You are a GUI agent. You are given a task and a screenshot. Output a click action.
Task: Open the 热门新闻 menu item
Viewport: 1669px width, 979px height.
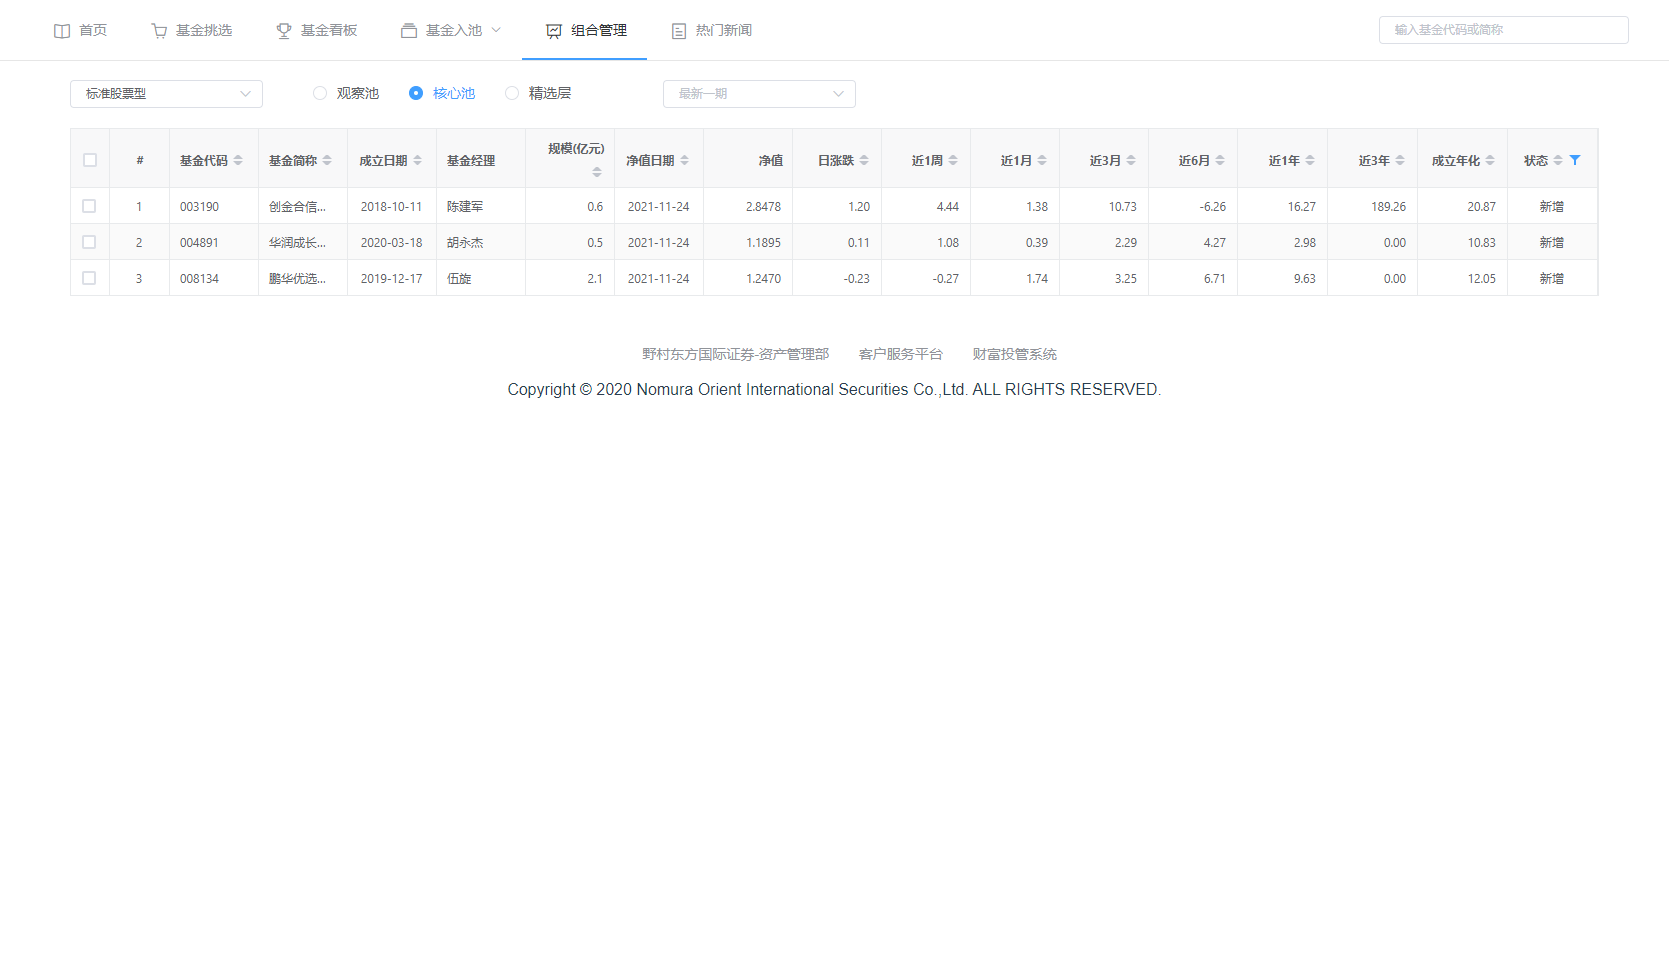coord(711,30)
